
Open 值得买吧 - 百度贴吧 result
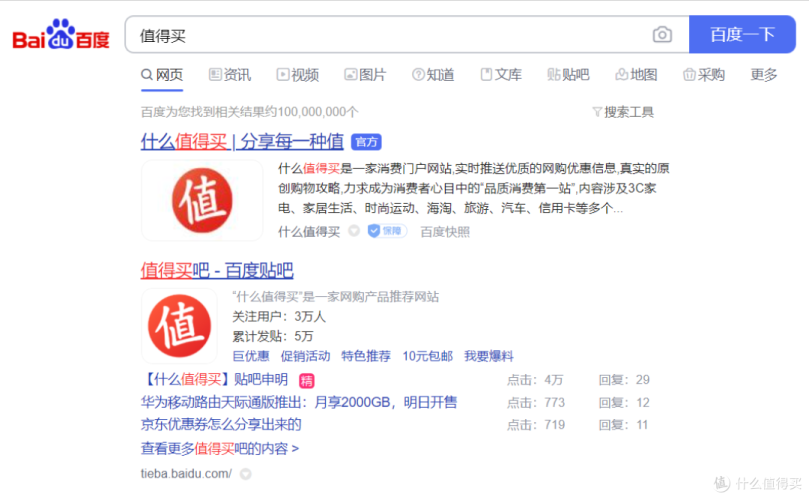[x=217, y=270]
